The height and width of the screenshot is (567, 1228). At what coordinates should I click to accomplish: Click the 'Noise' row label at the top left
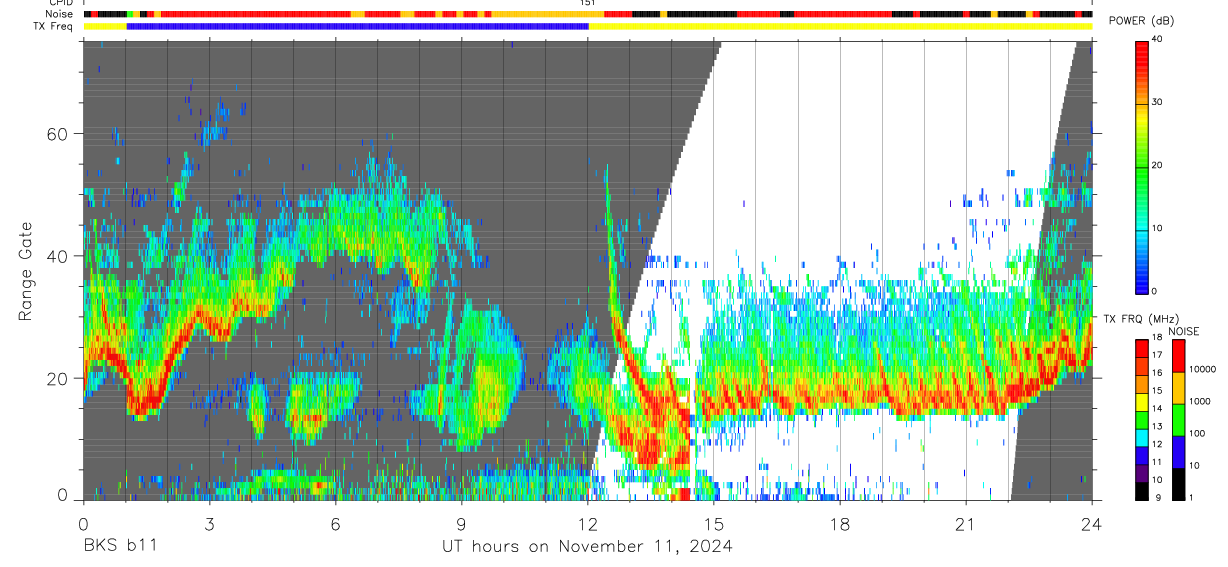click(60, 15)
